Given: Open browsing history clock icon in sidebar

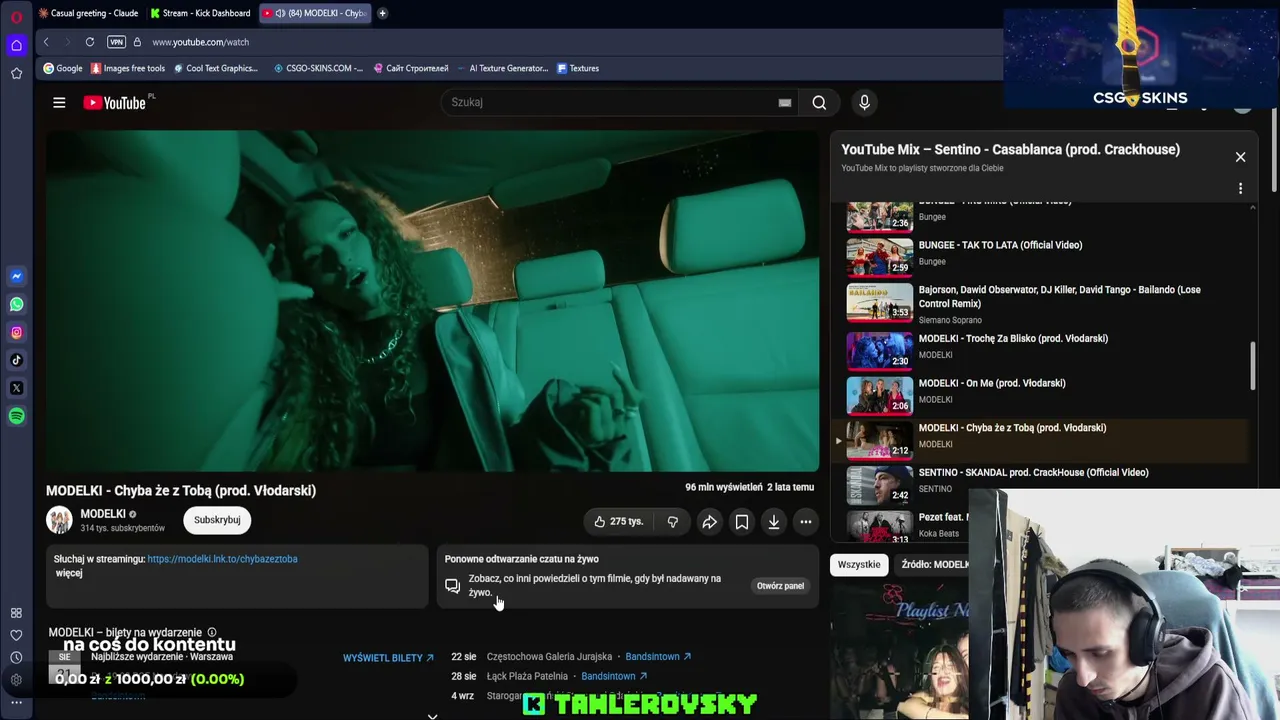Looking at the screenshot, I should pos(16,657).
